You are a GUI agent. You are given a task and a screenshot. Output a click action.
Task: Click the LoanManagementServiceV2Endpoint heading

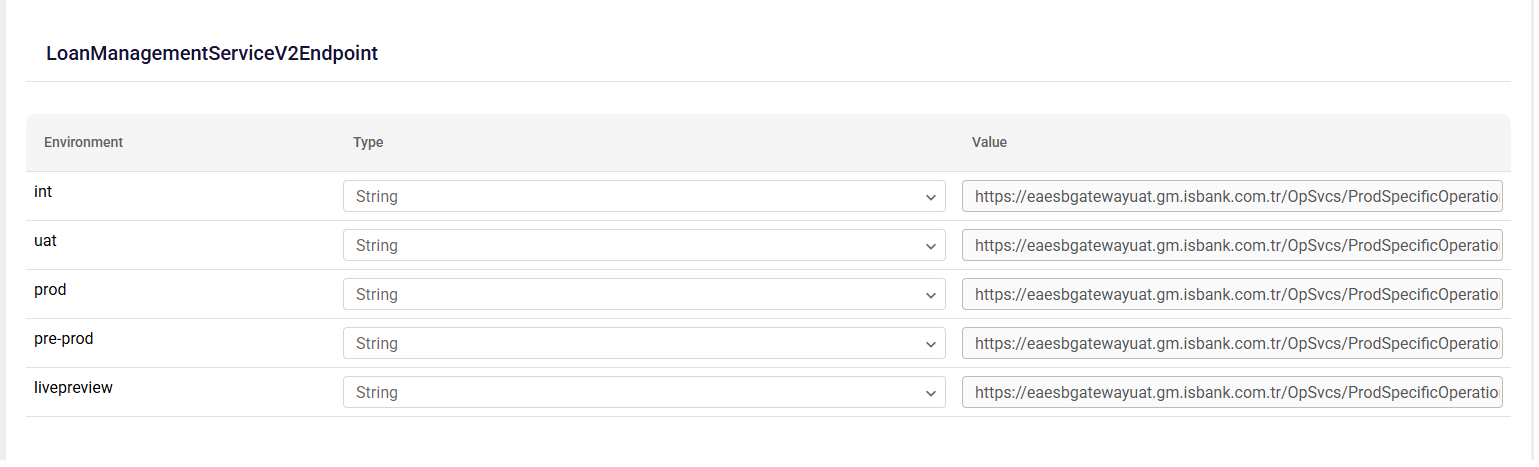click(212, 54)
